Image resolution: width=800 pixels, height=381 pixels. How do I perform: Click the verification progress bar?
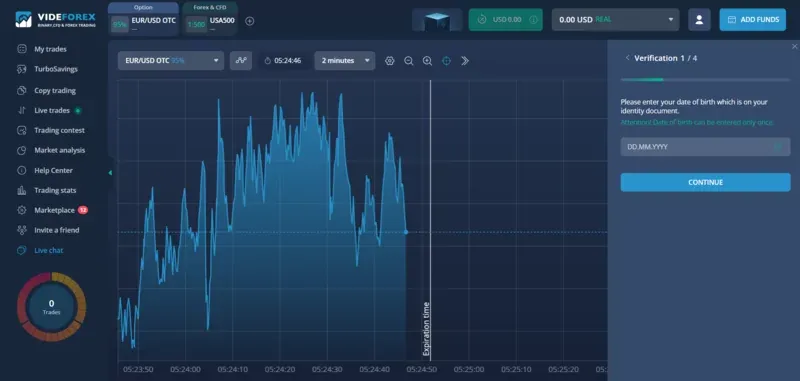(x=705, y=80)
